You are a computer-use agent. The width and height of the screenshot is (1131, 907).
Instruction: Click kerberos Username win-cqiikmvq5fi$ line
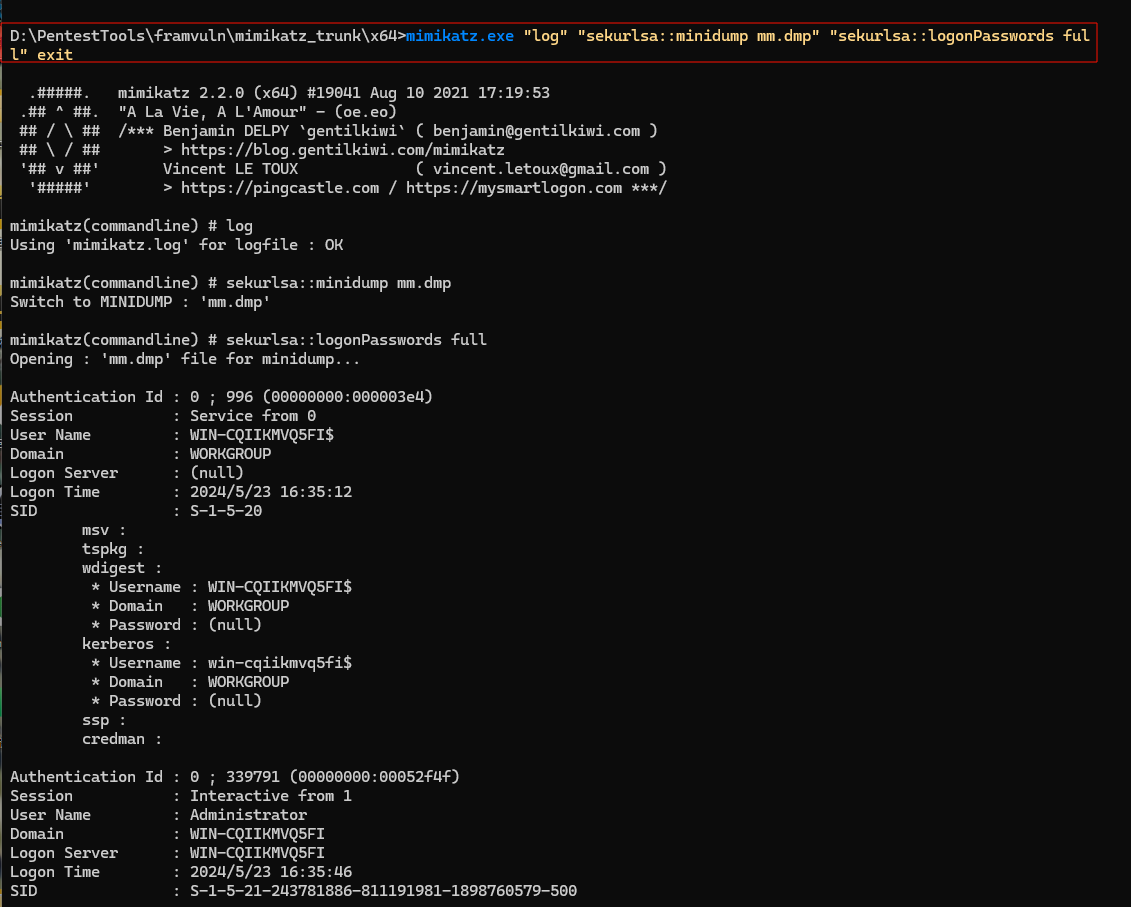(x=221, y=662)
